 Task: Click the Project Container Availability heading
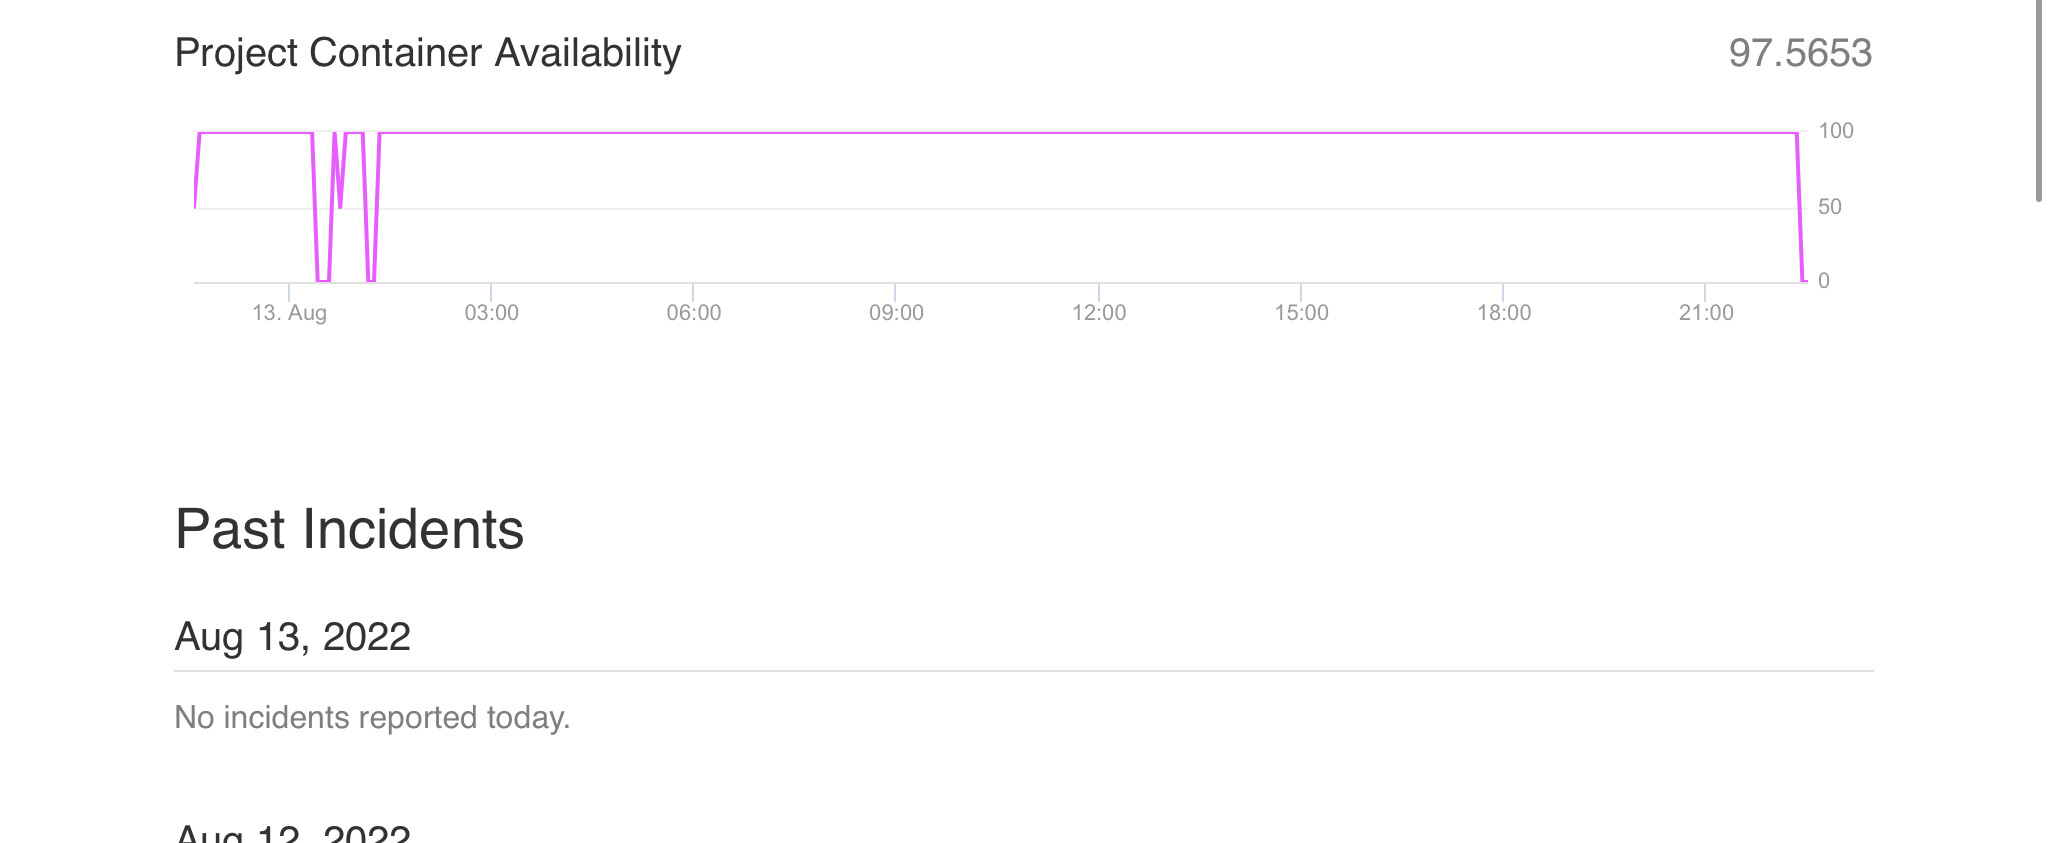coord(428,53)
